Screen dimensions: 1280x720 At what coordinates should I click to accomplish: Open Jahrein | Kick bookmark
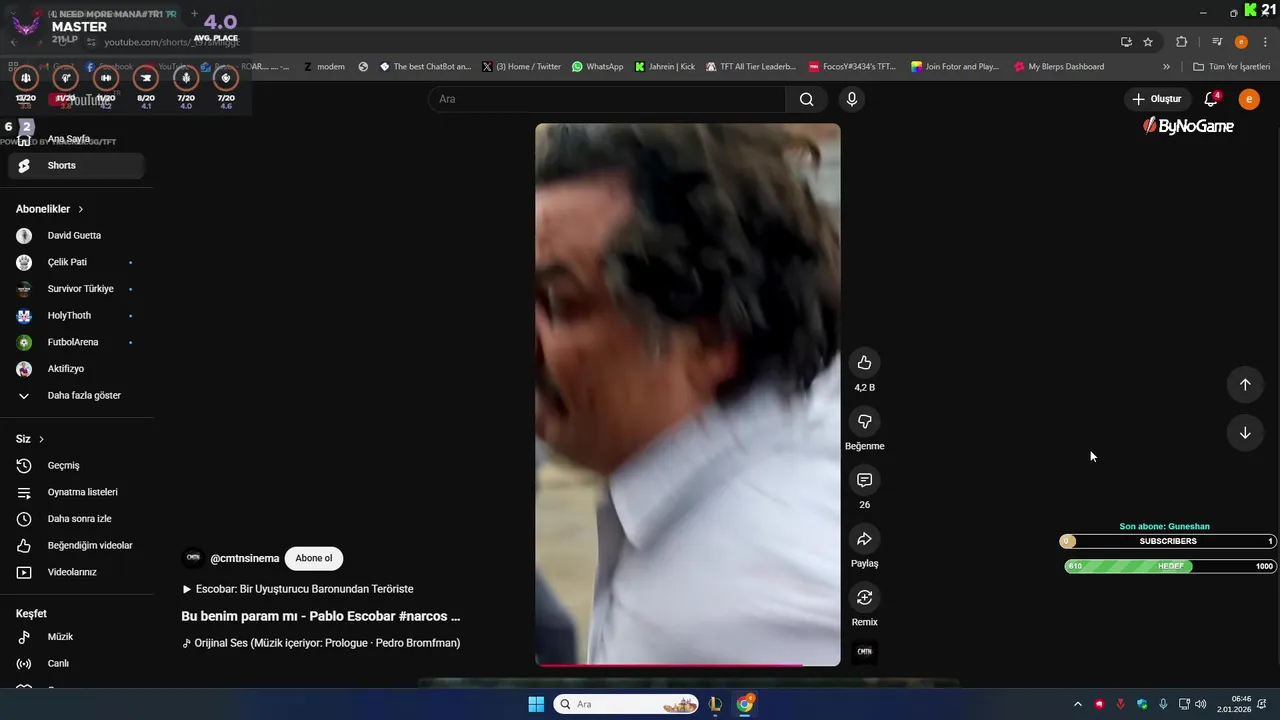[665, 67]
